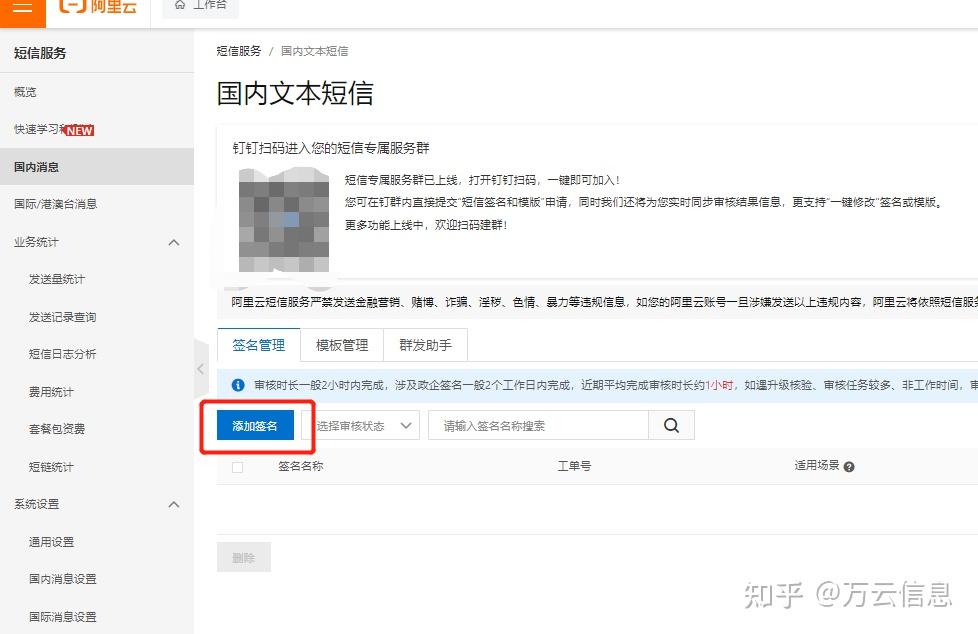Screen dimensions: 978x634
Task: Open the 工作台 home button
Action: pyautogui.click(x=200, y=6)
